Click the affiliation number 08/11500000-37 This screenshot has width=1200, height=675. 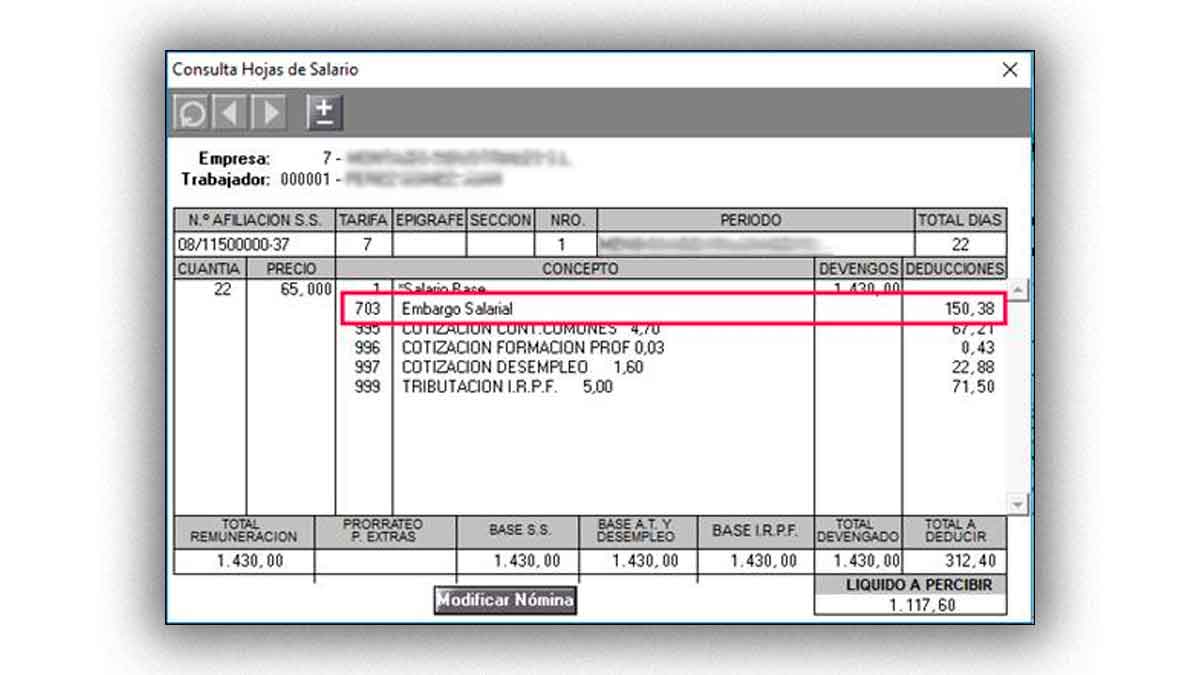pos(234,244)
